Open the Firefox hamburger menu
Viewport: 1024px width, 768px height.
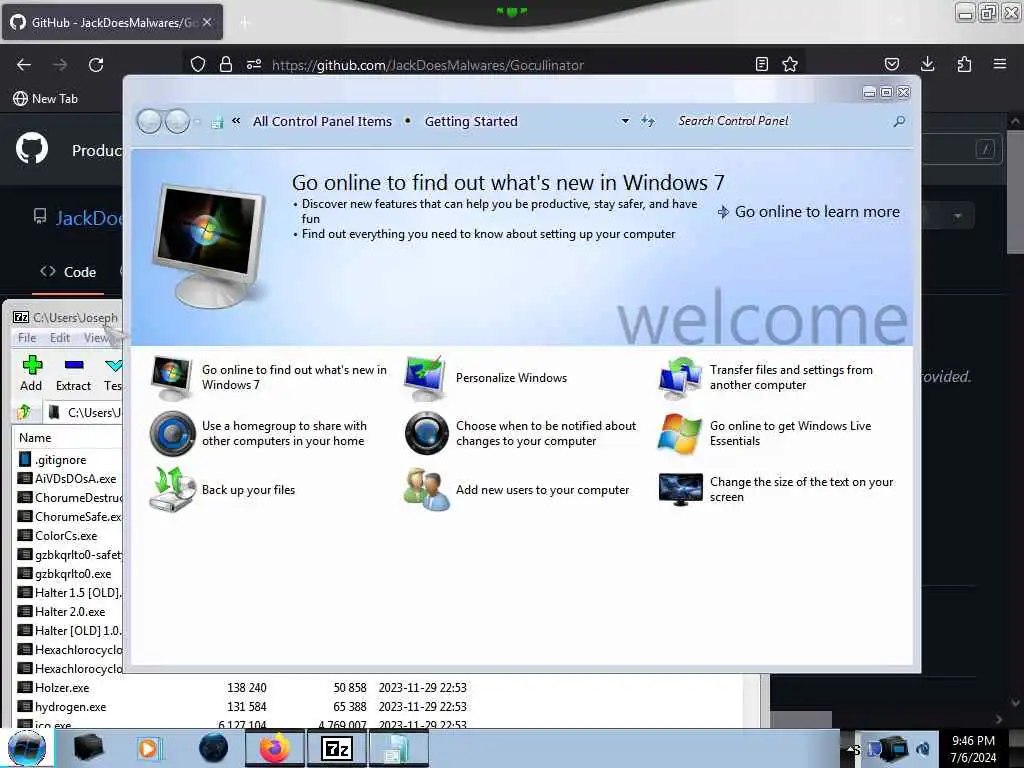coord(1000,64)
